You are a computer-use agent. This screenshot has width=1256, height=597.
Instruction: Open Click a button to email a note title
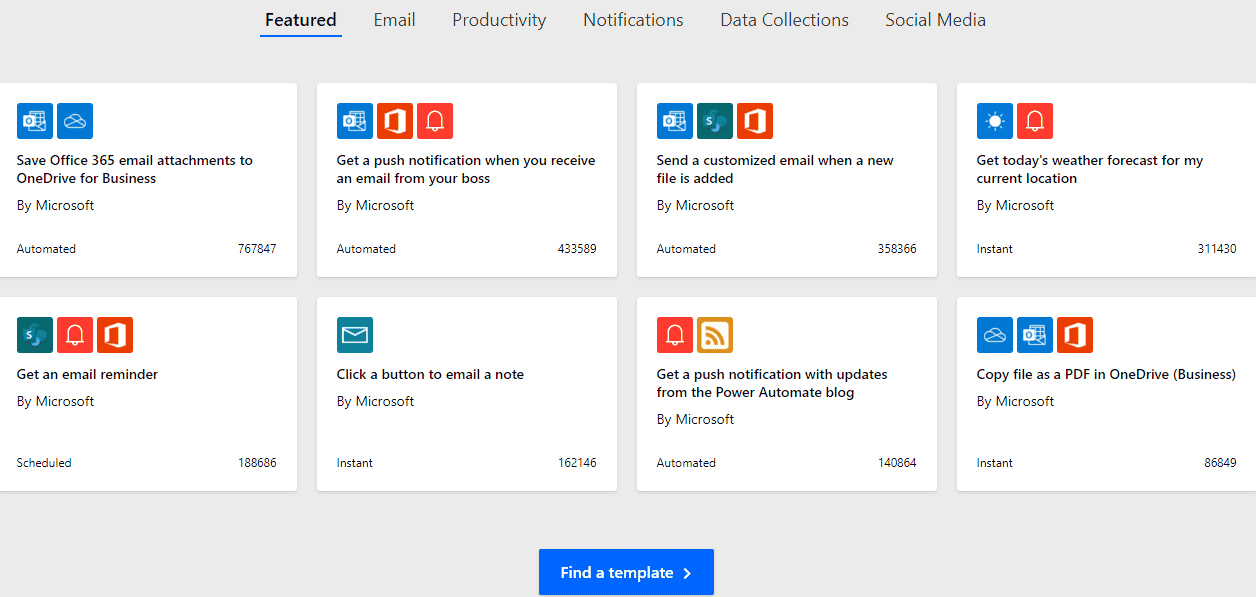tap(430, 374)
